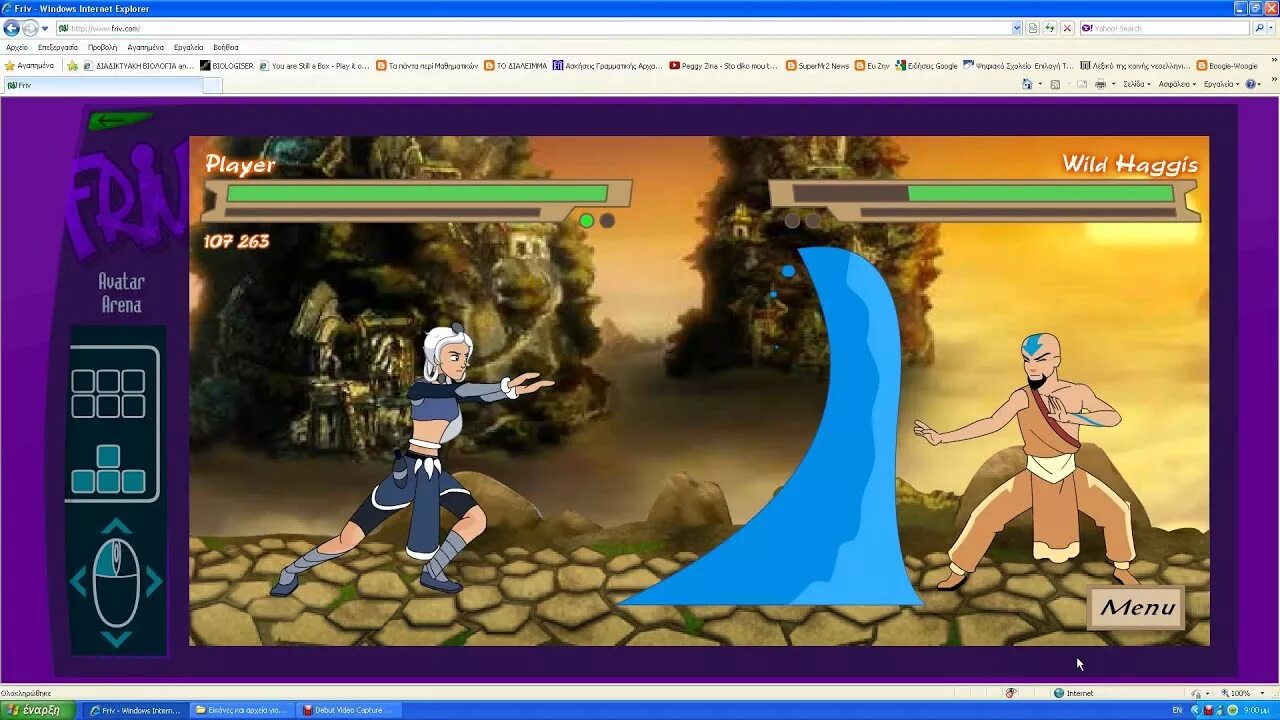Open the Προβολή menu
1280x720 pixels.
(102, 47)
